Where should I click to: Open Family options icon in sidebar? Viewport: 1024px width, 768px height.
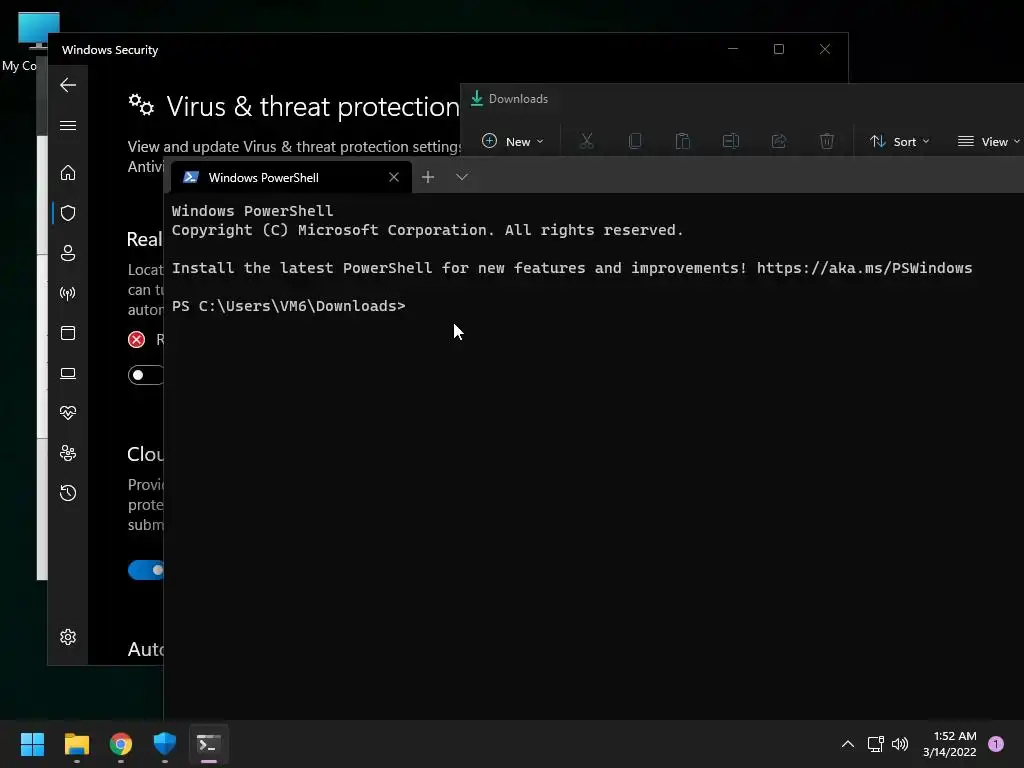(x=68, y=453)
